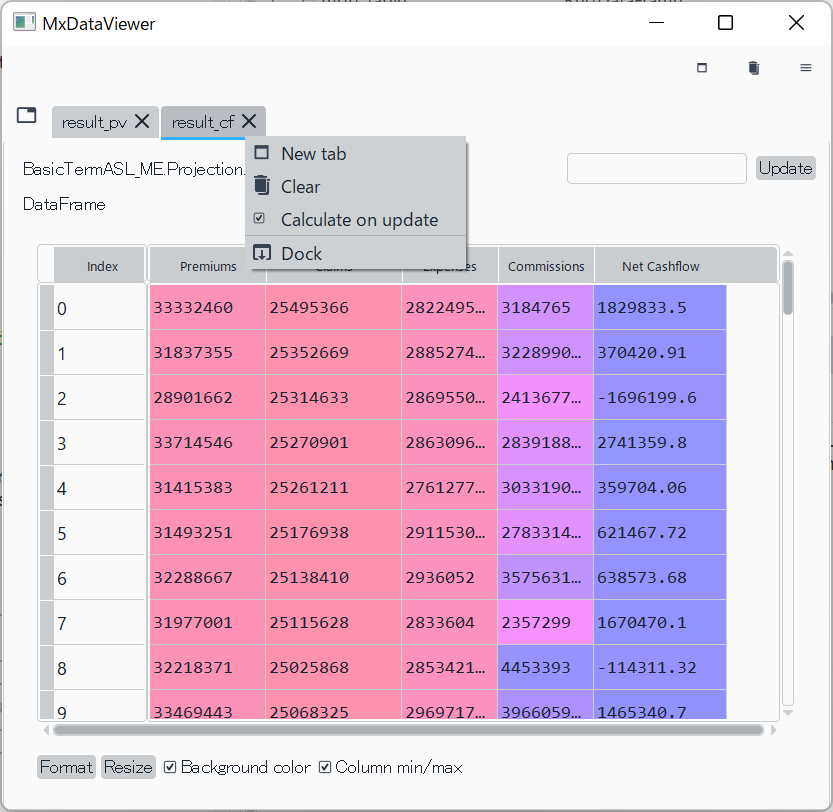The height and width of the screenshot is (812, 833).
Task: Toggle Calculate on update option
Action: 359,219
